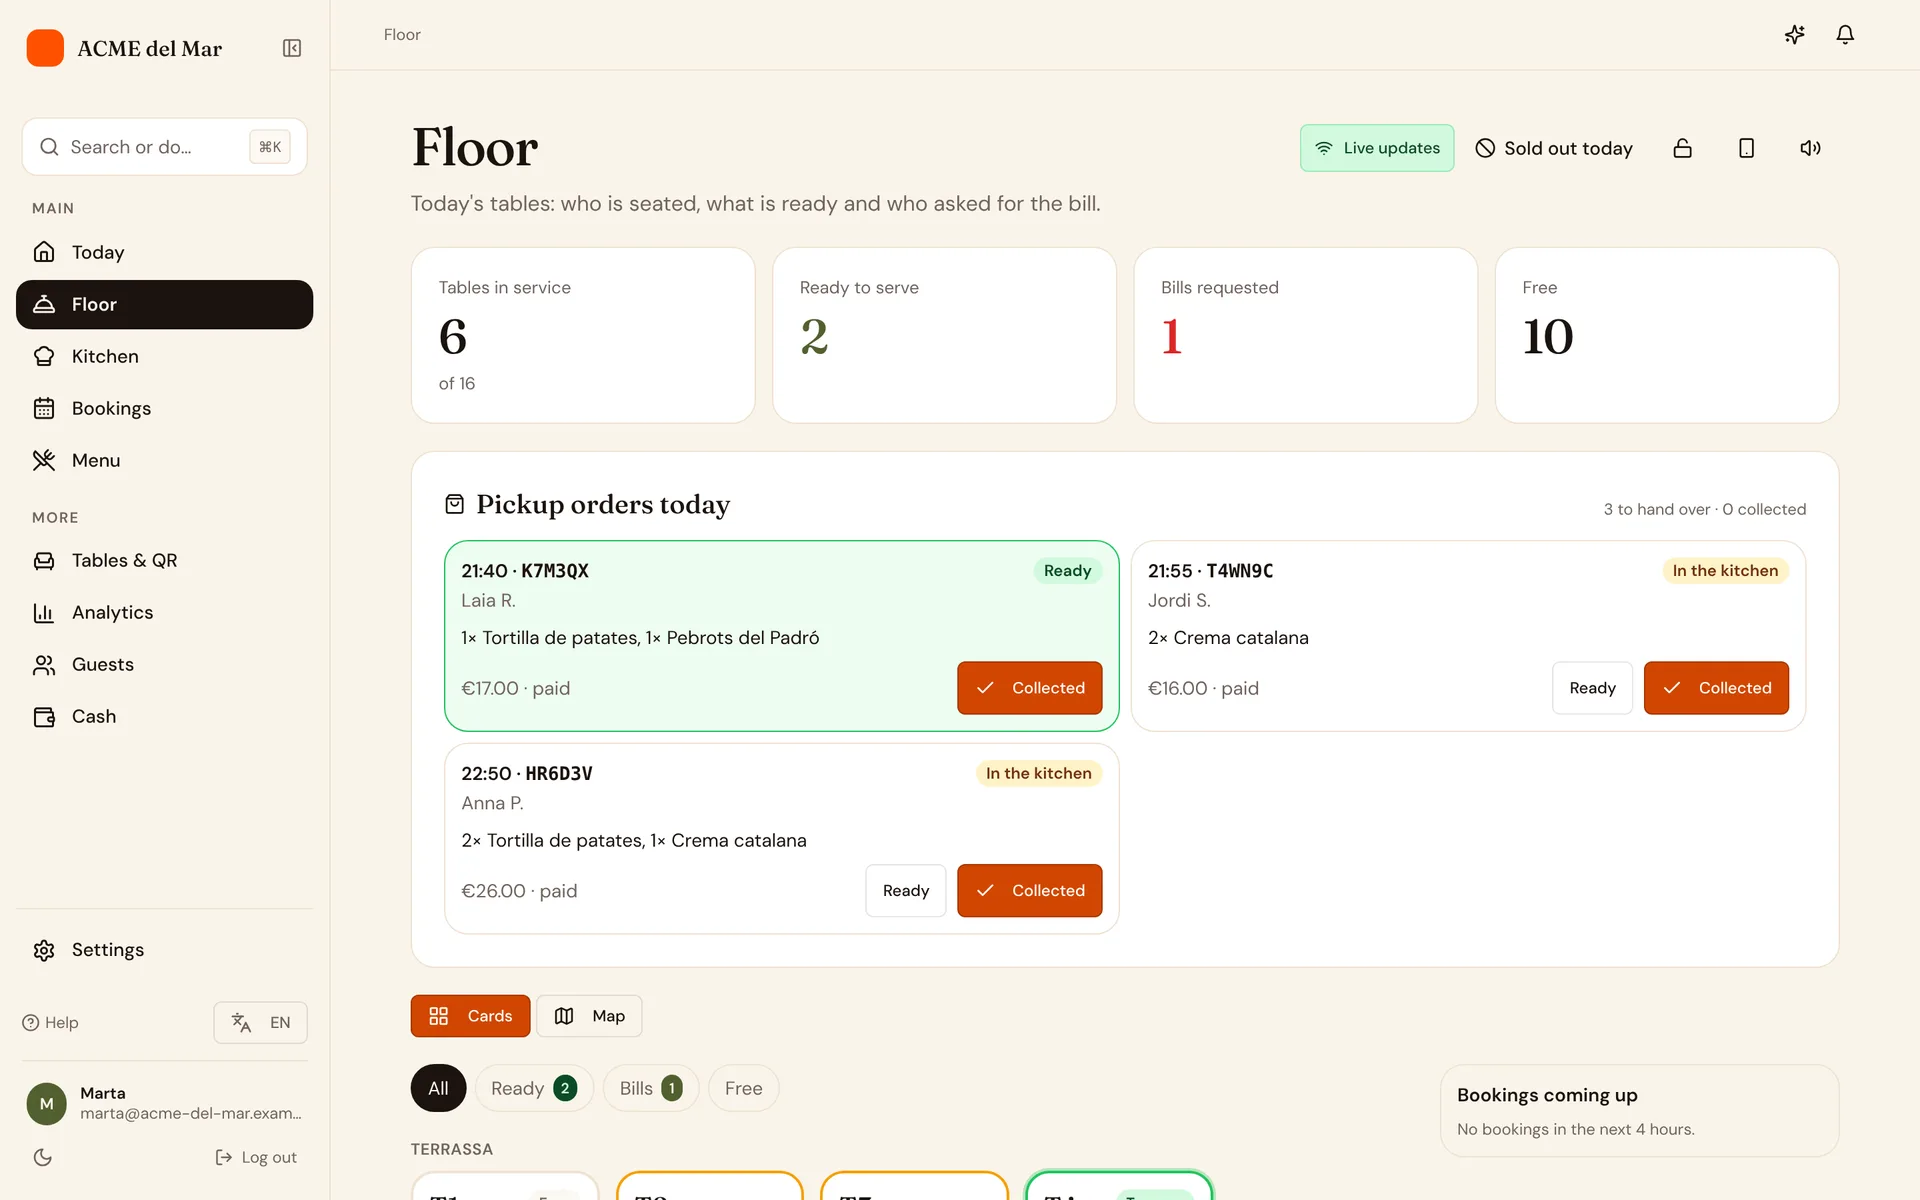Click the Free tables card
This screenshot has width=1920, height=1200.
click(x=1667, y=335)
